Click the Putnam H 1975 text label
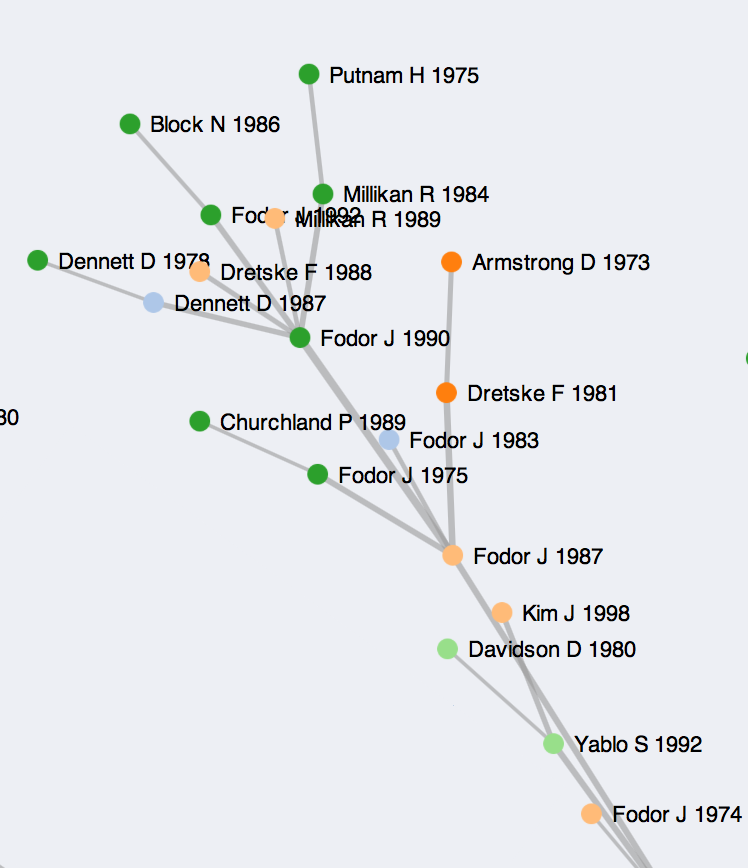Image resolution: width=748 pixels, height=868 pixels. point(404,75)
